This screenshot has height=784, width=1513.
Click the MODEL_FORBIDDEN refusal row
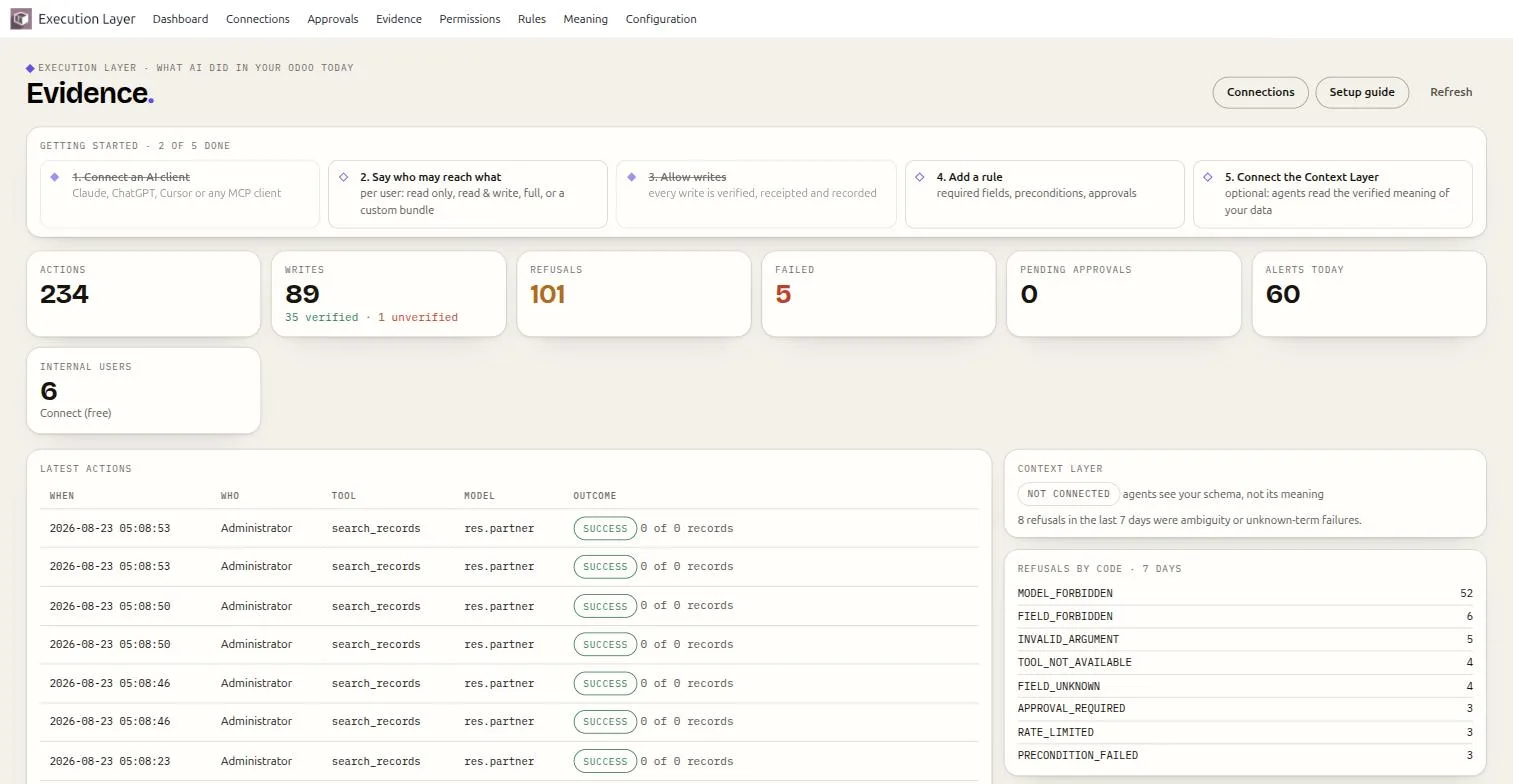(1245, 593)
